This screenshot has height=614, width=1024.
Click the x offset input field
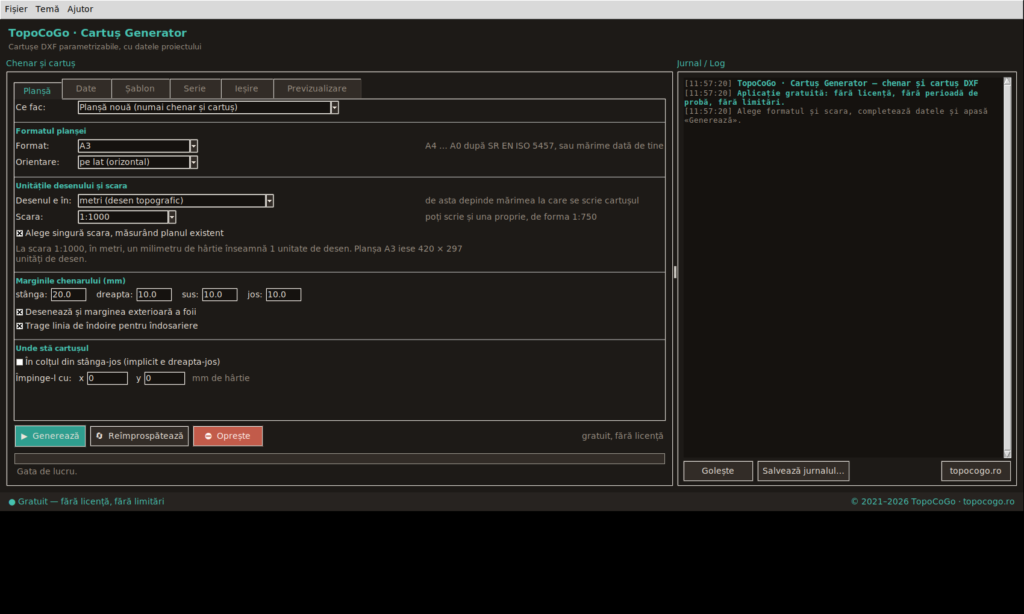pyautogui.click(x=107, y=378)
